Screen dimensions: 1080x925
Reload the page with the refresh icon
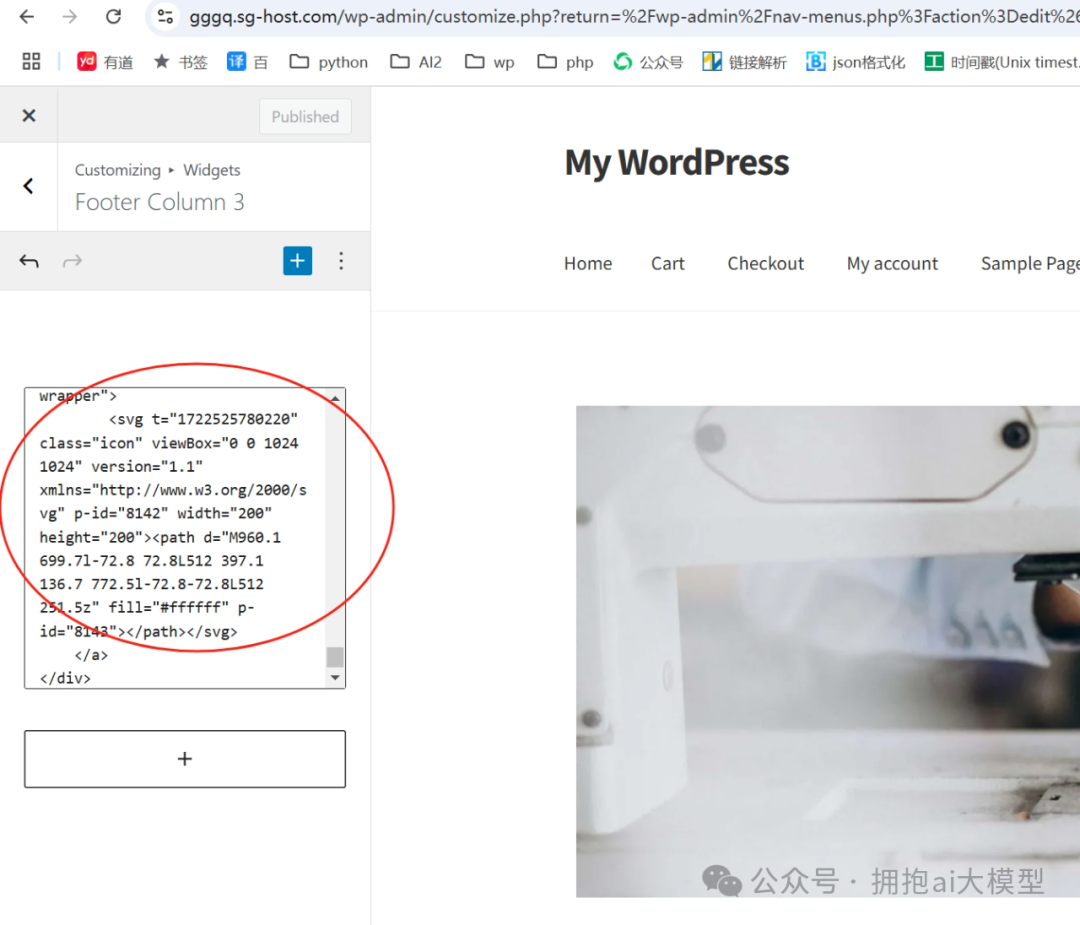(113, 16)
